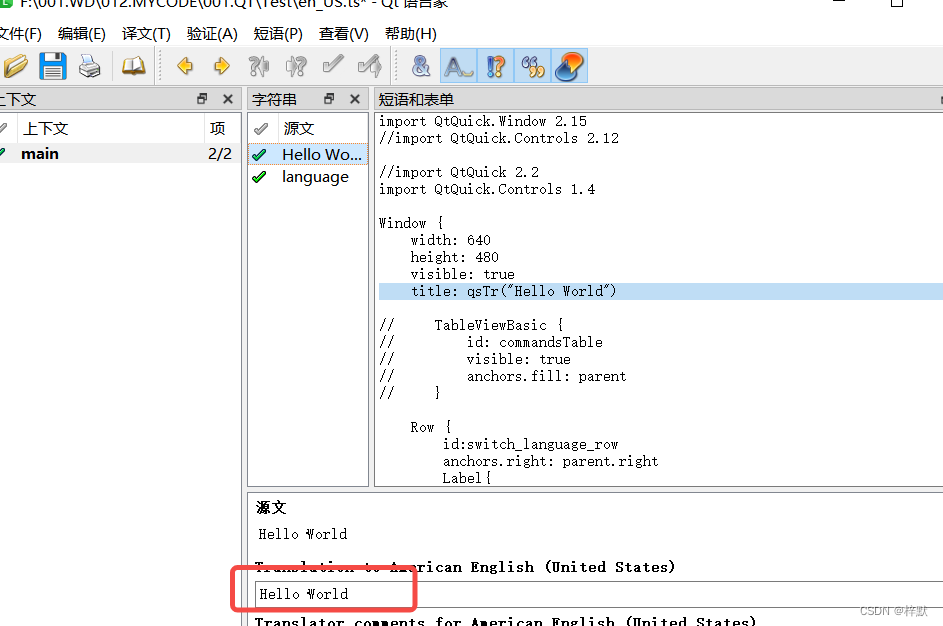Float the context panel with undock icon
The height and width of the screenshot is (626, 943).
[202, 99]
